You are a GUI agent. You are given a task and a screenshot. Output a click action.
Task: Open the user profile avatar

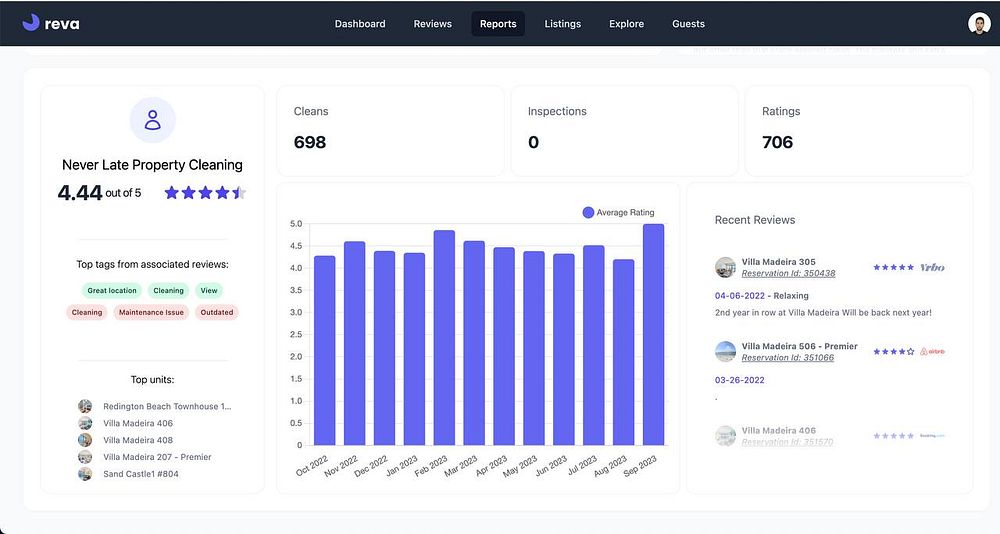[979, 24]
